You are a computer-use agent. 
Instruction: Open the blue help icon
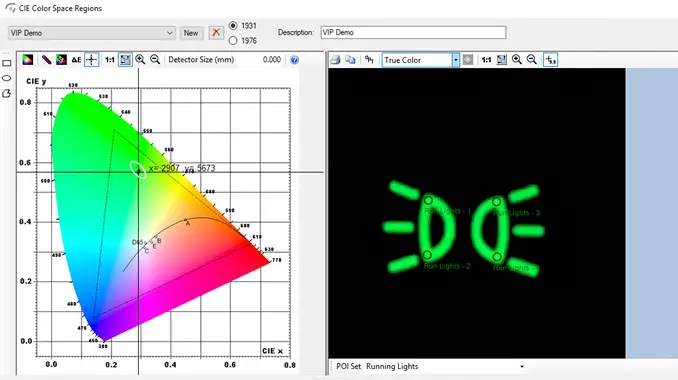click(x=294, y=60)
